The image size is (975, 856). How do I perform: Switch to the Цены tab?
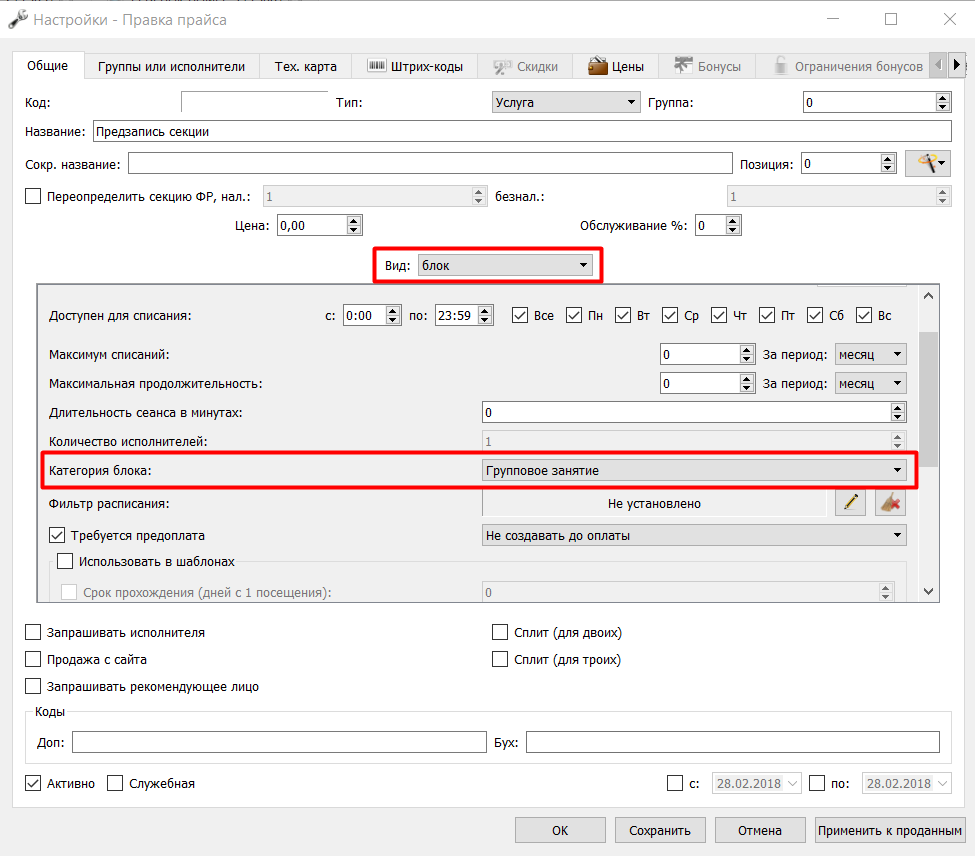tap(616, 67)
